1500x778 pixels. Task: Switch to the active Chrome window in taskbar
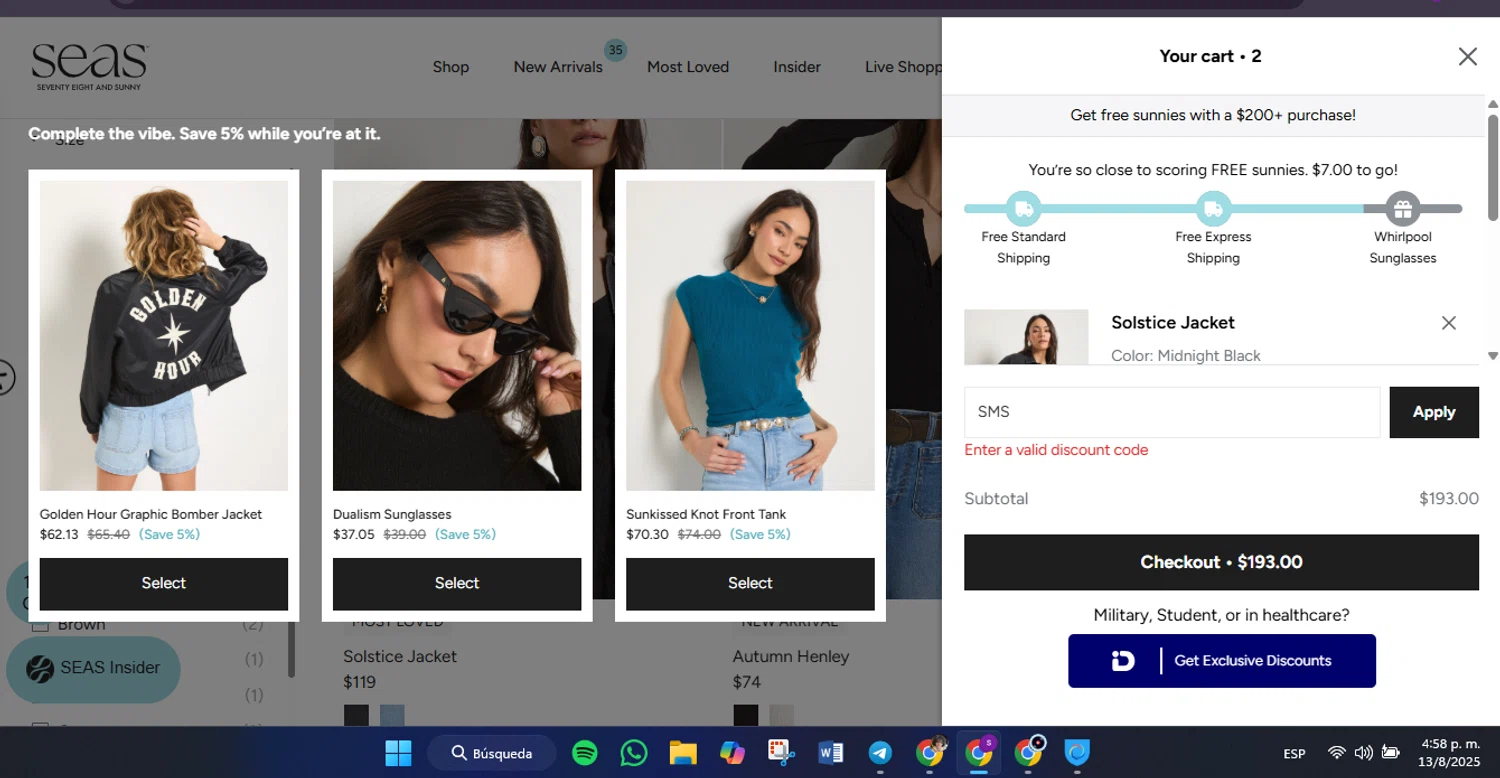978,753
